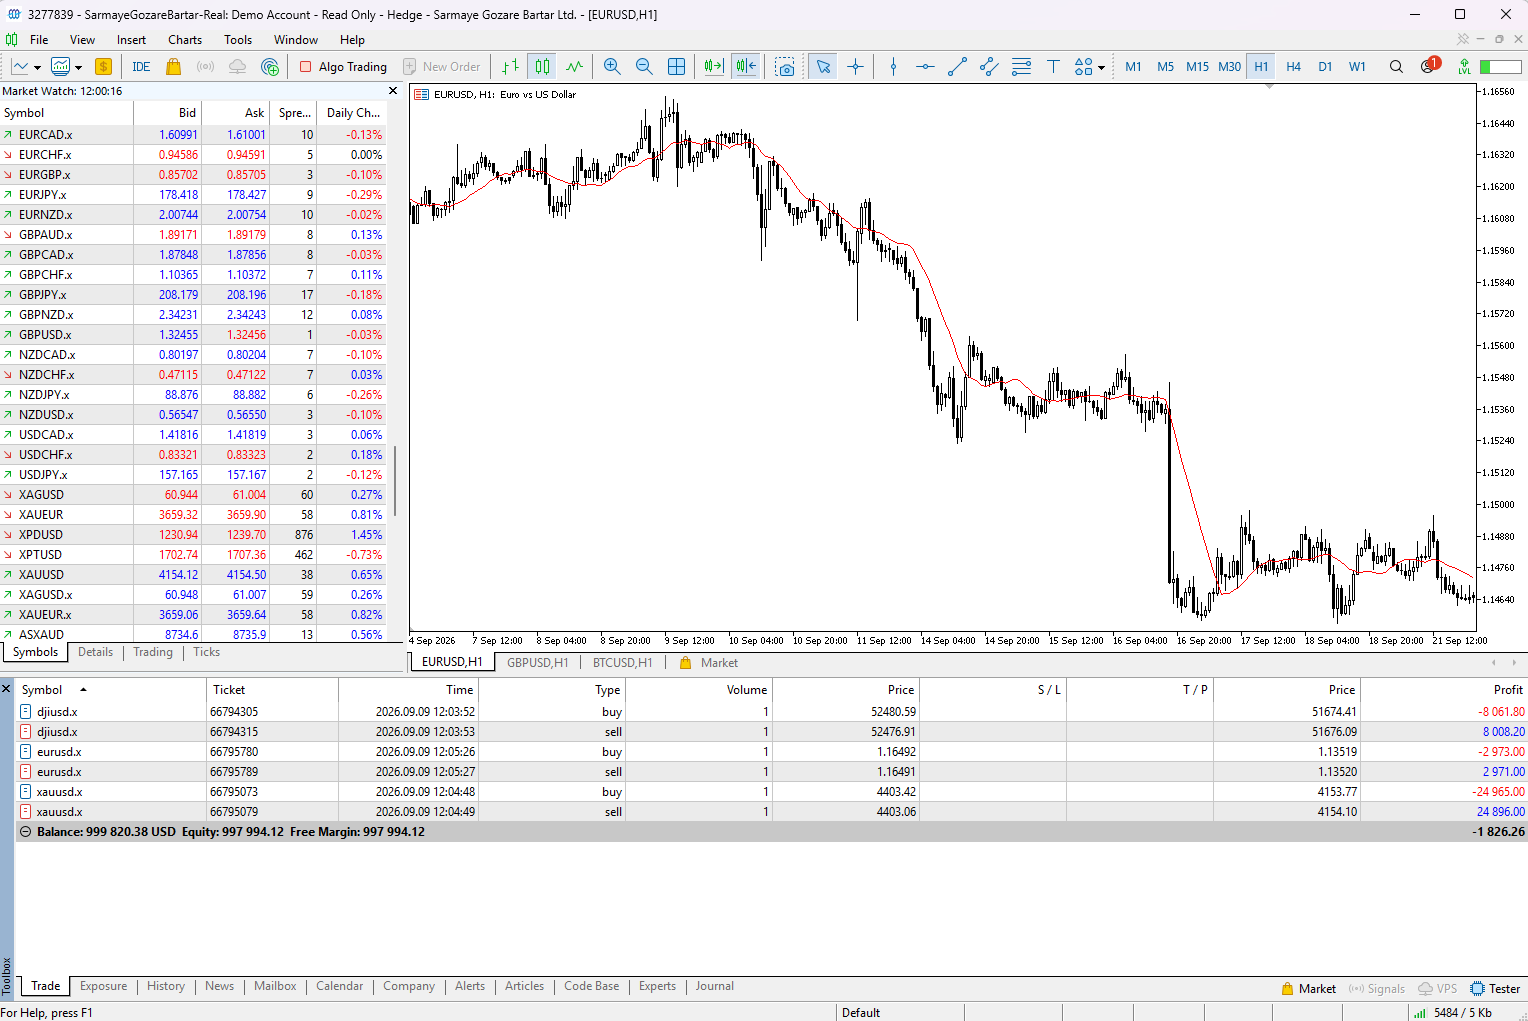The width and height of the screenshot is (1528, 1021).
Task: Switch timeframe to H4
Action: (x=1293, y=67)
